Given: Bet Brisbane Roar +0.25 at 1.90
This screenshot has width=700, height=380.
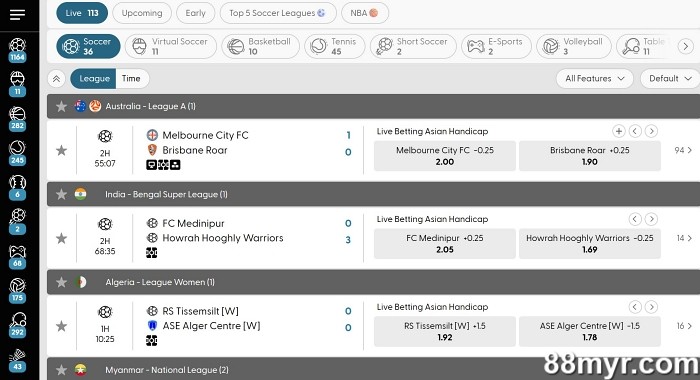Looking at the screenshot, I should pos(590,156).
